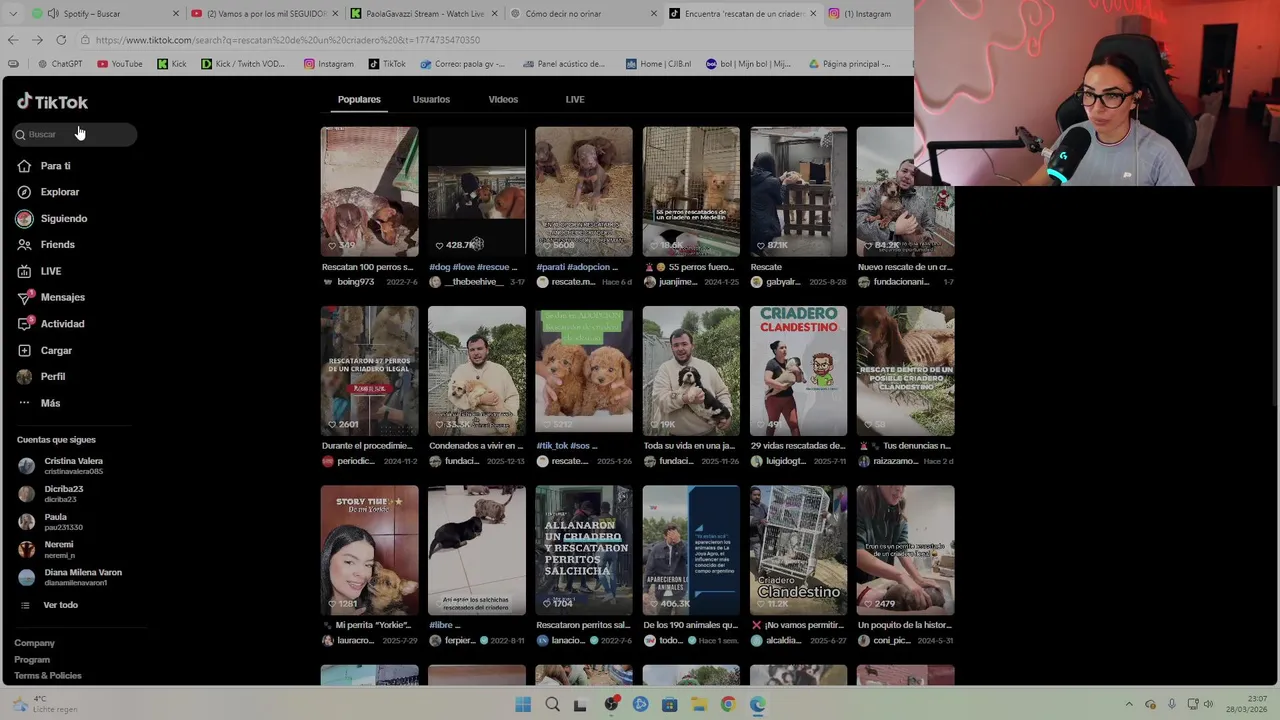Open the TikTok bookmark

click(387, 64)
